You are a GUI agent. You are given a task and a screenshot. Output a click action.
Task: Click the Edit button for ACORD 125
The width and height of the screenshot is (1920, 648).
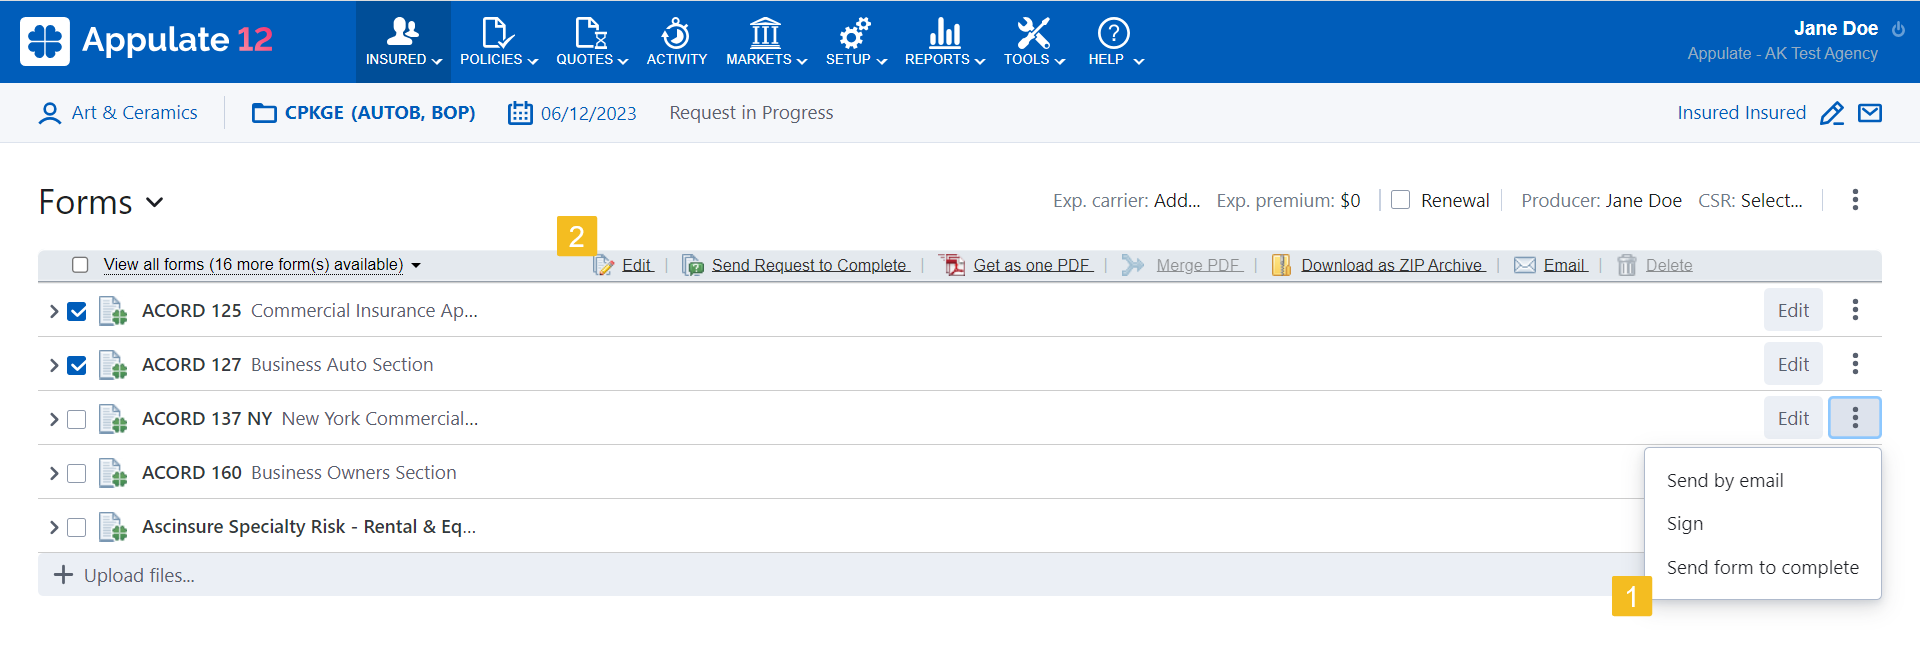[1793, 310]
